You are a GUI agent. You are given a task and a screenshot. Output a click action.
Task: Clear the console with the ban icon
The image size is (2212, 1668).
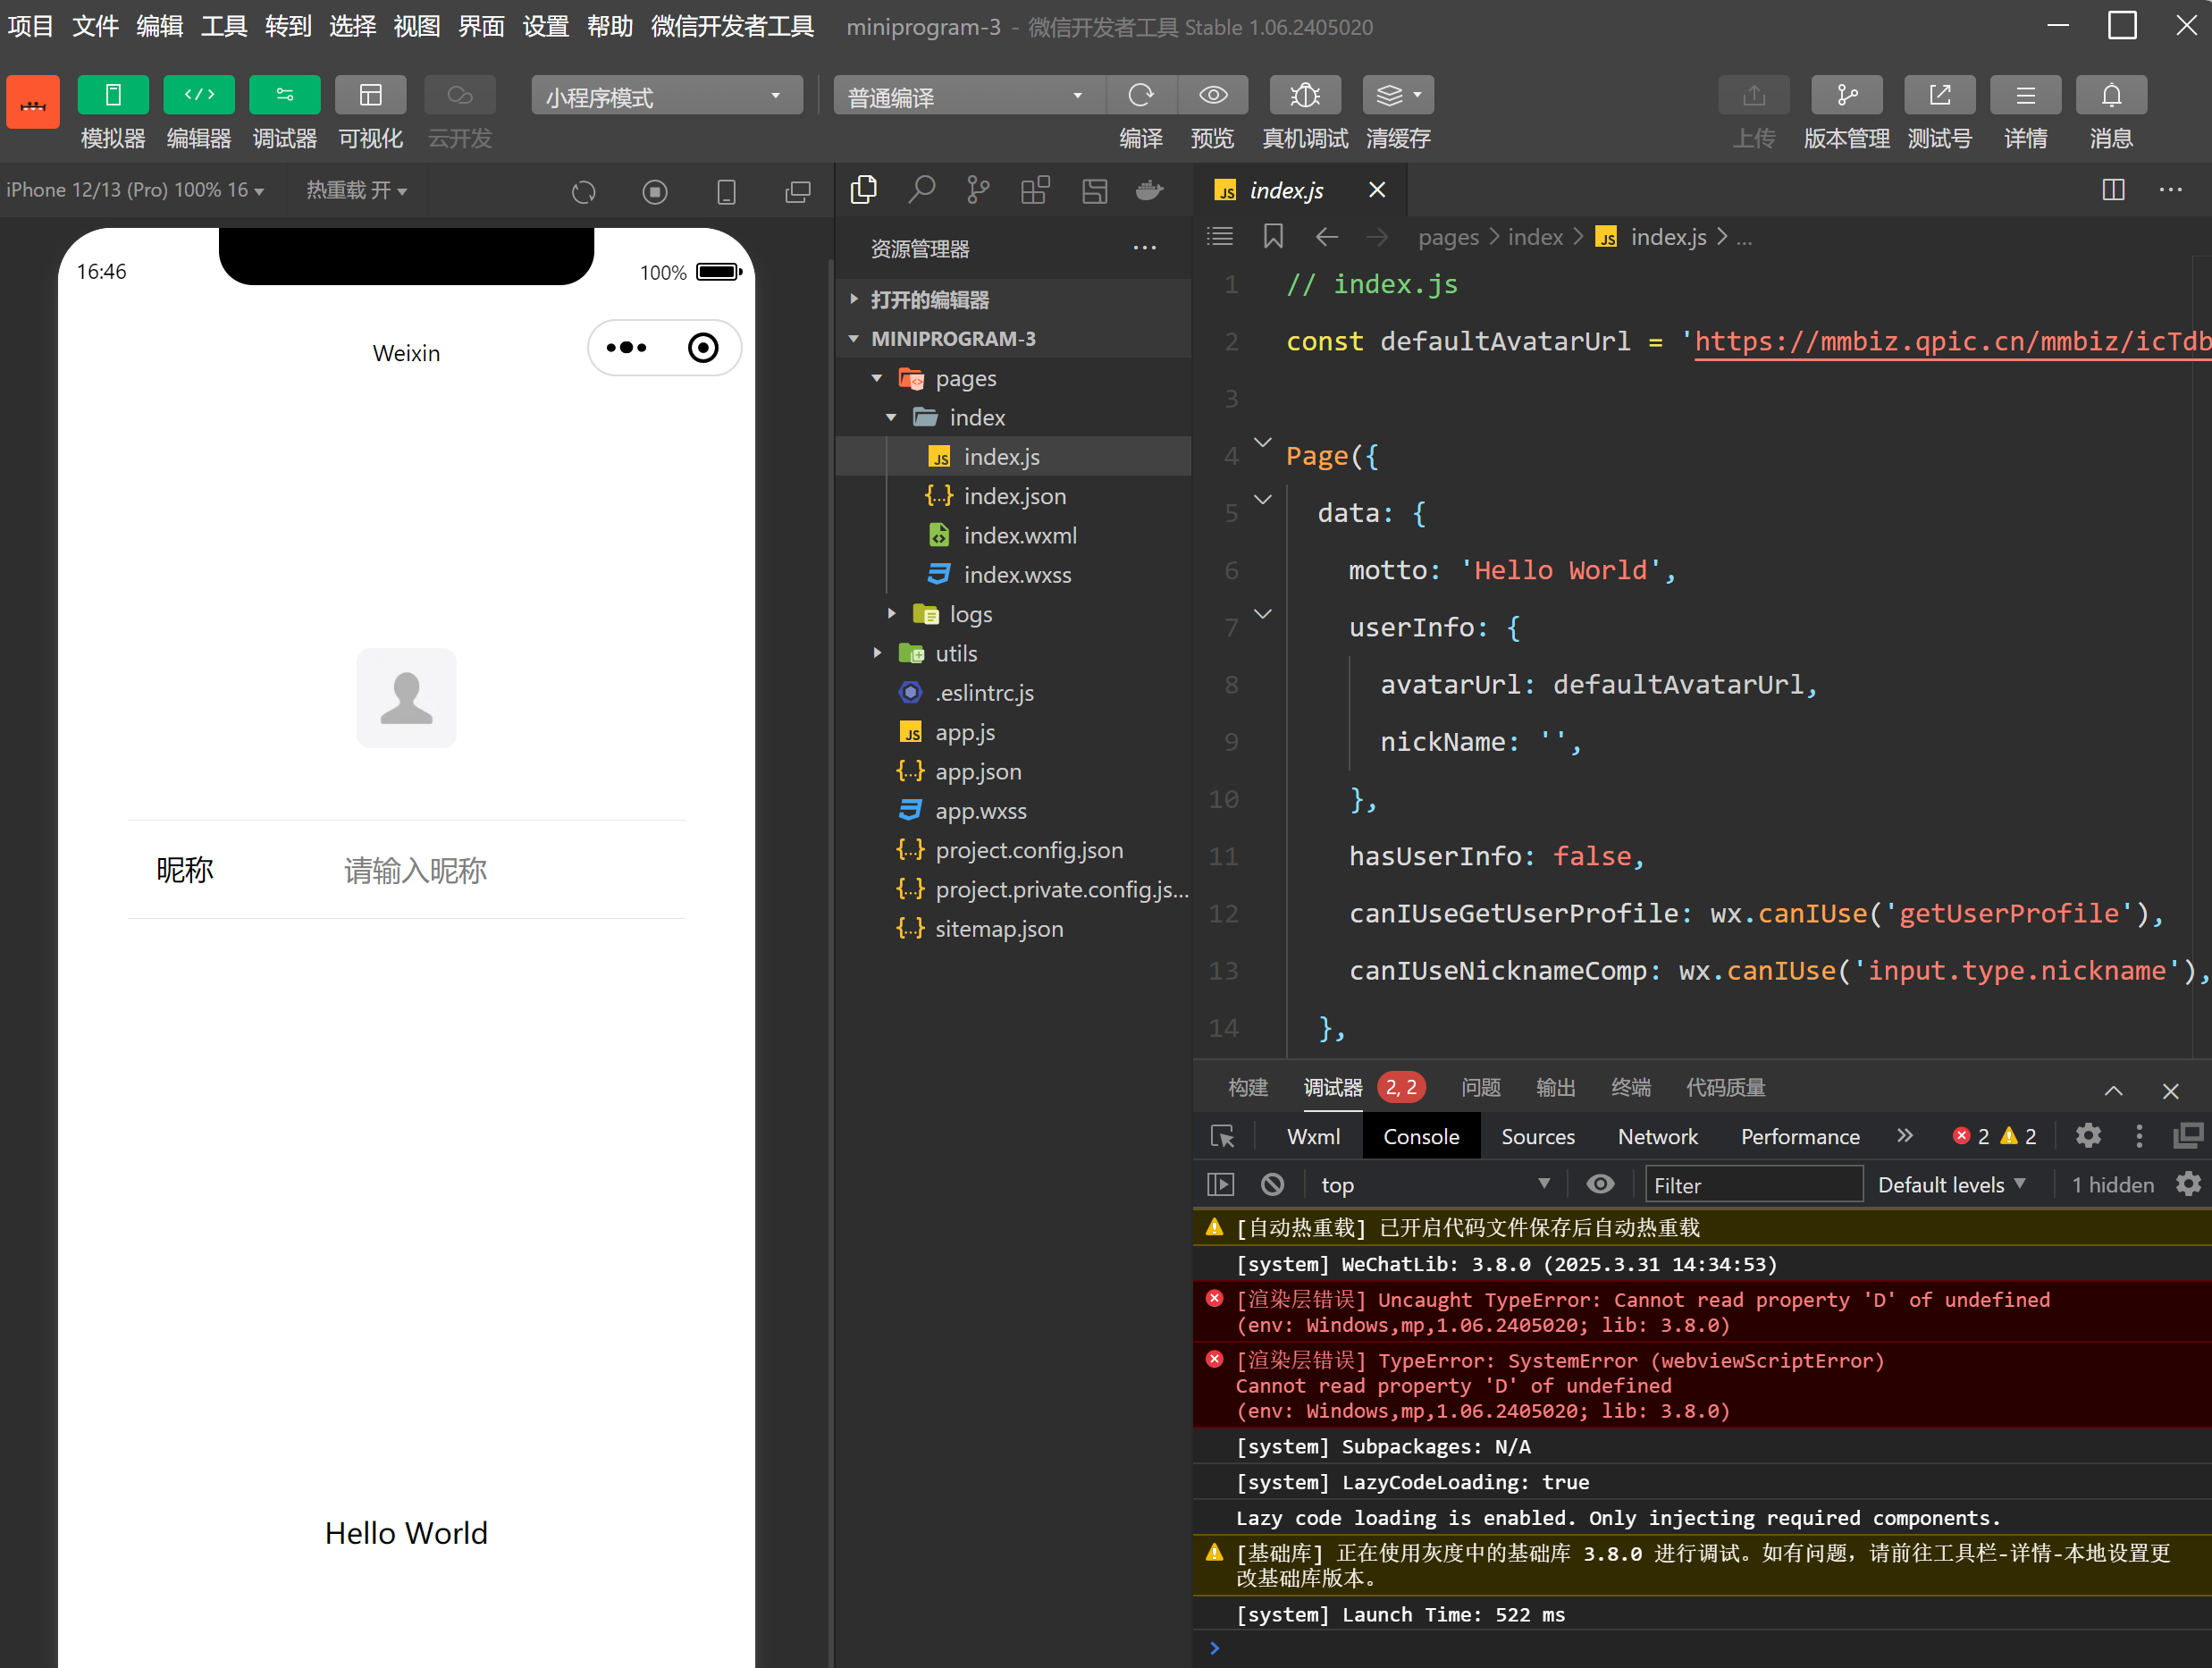1272,1185
